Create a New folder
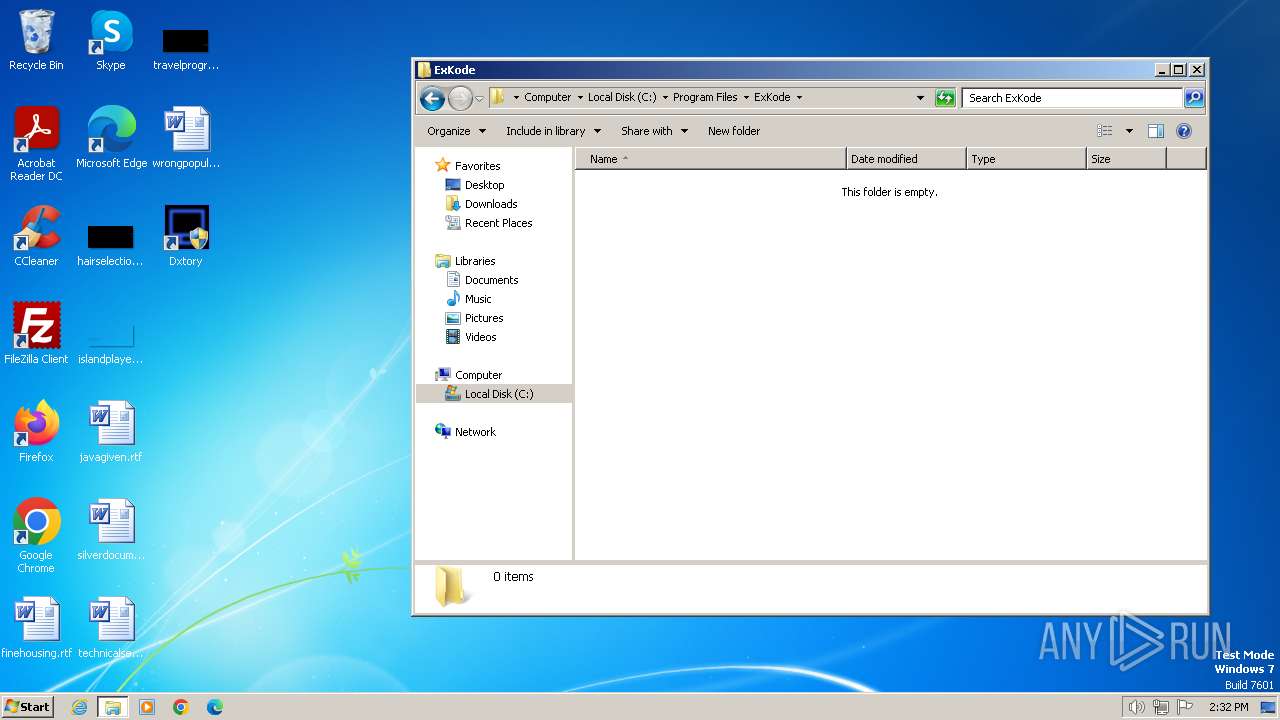 (x=734, y=131)
